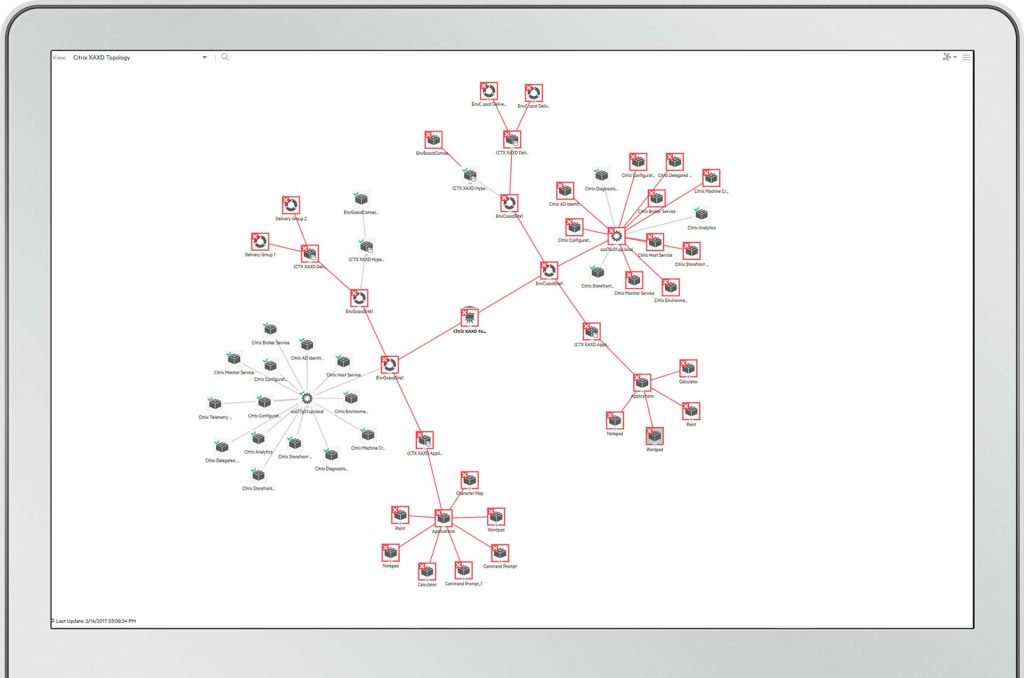The width and height of the screenshot is (1024, 678).
Task: Select the Command Prompt node
Action: tap(500, 553)
